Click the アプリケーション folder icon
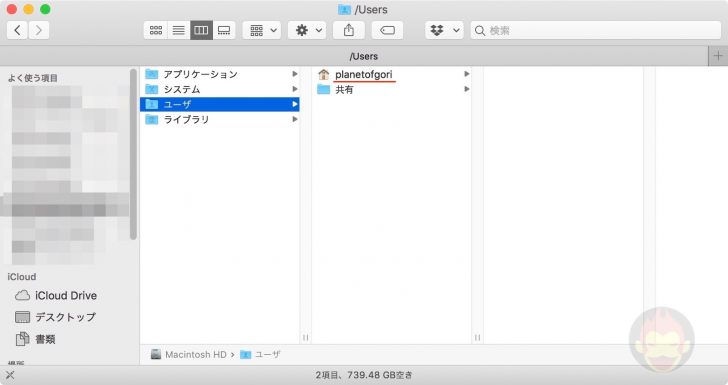The image size is (728, 385). [x=152, y=74]
